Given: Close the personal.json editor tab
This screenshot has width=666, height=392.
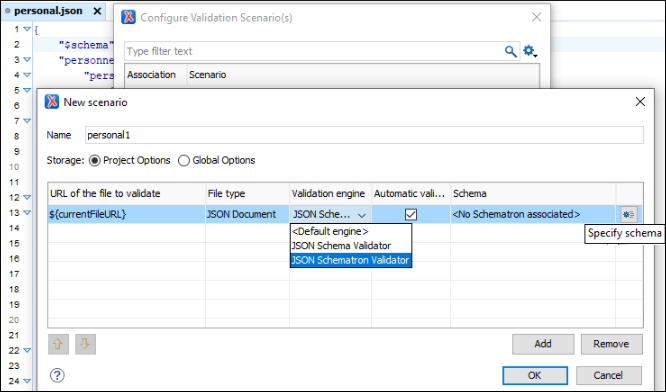Looking at the screenshot, I should (97, 11).
